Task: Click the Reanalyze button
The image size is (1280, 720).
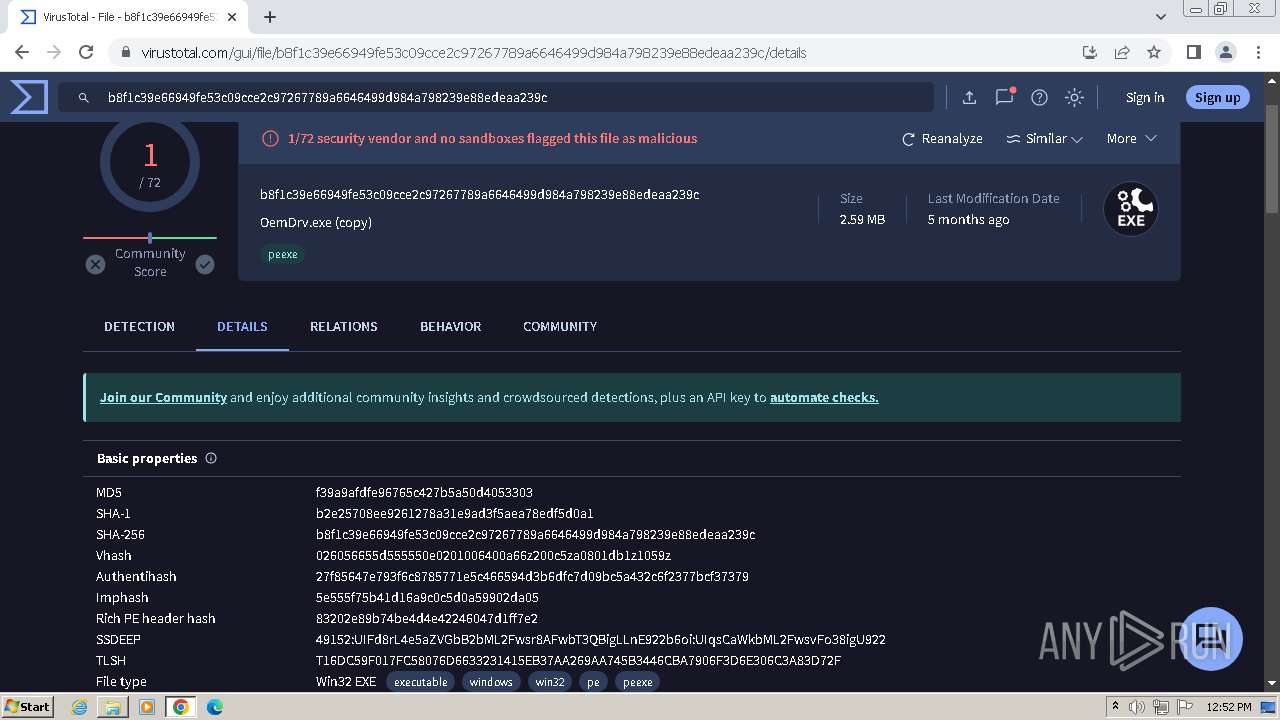Action: [x=942, y=139]
